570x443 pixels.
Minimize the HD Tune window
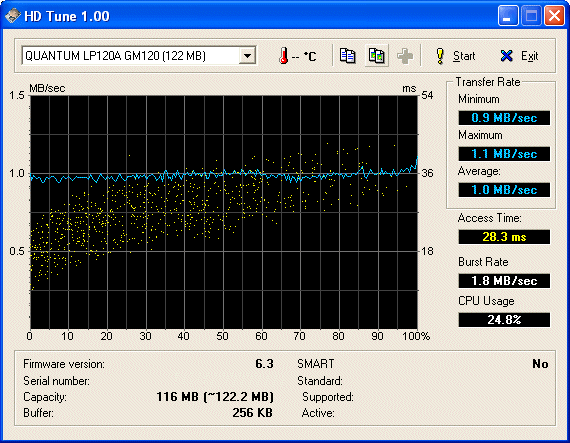click(x=507, y=16)
